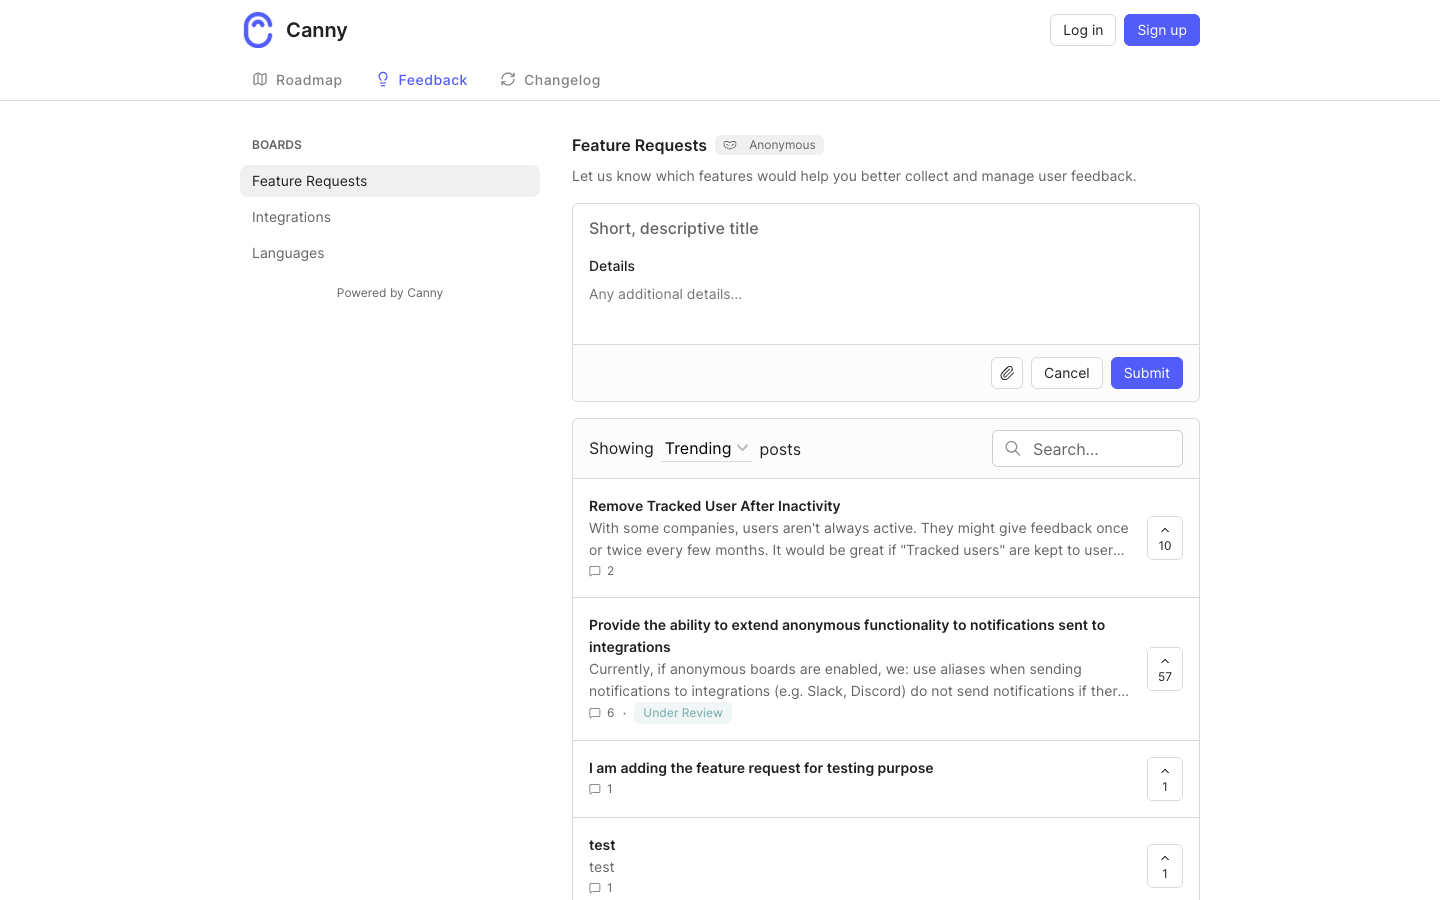
Task: Click the Anonymous badge next to Feature Requests
Action: [x=769, y=145]
